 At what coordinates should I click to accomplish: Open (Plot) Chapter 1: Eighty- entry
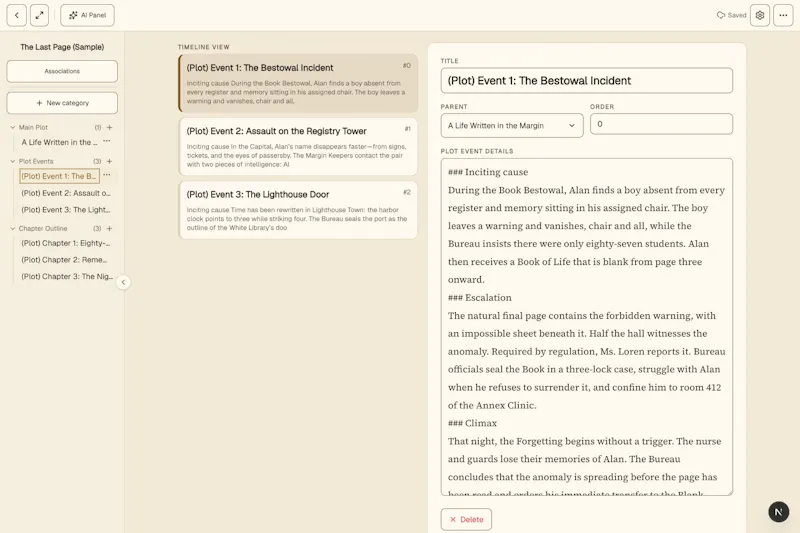tap(66, 243)
